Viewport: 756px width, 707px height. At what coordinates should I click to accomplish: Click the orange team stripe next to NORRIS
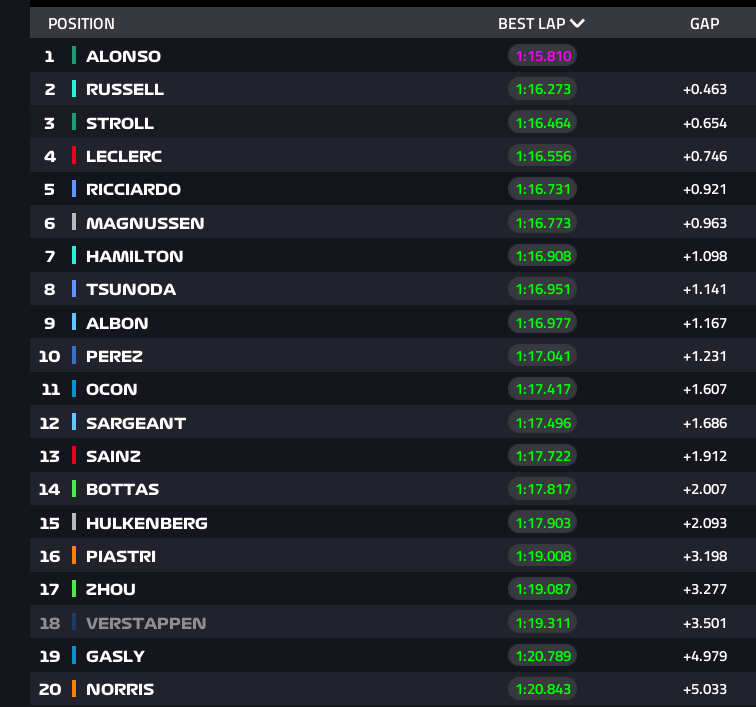tap(74, 689)
